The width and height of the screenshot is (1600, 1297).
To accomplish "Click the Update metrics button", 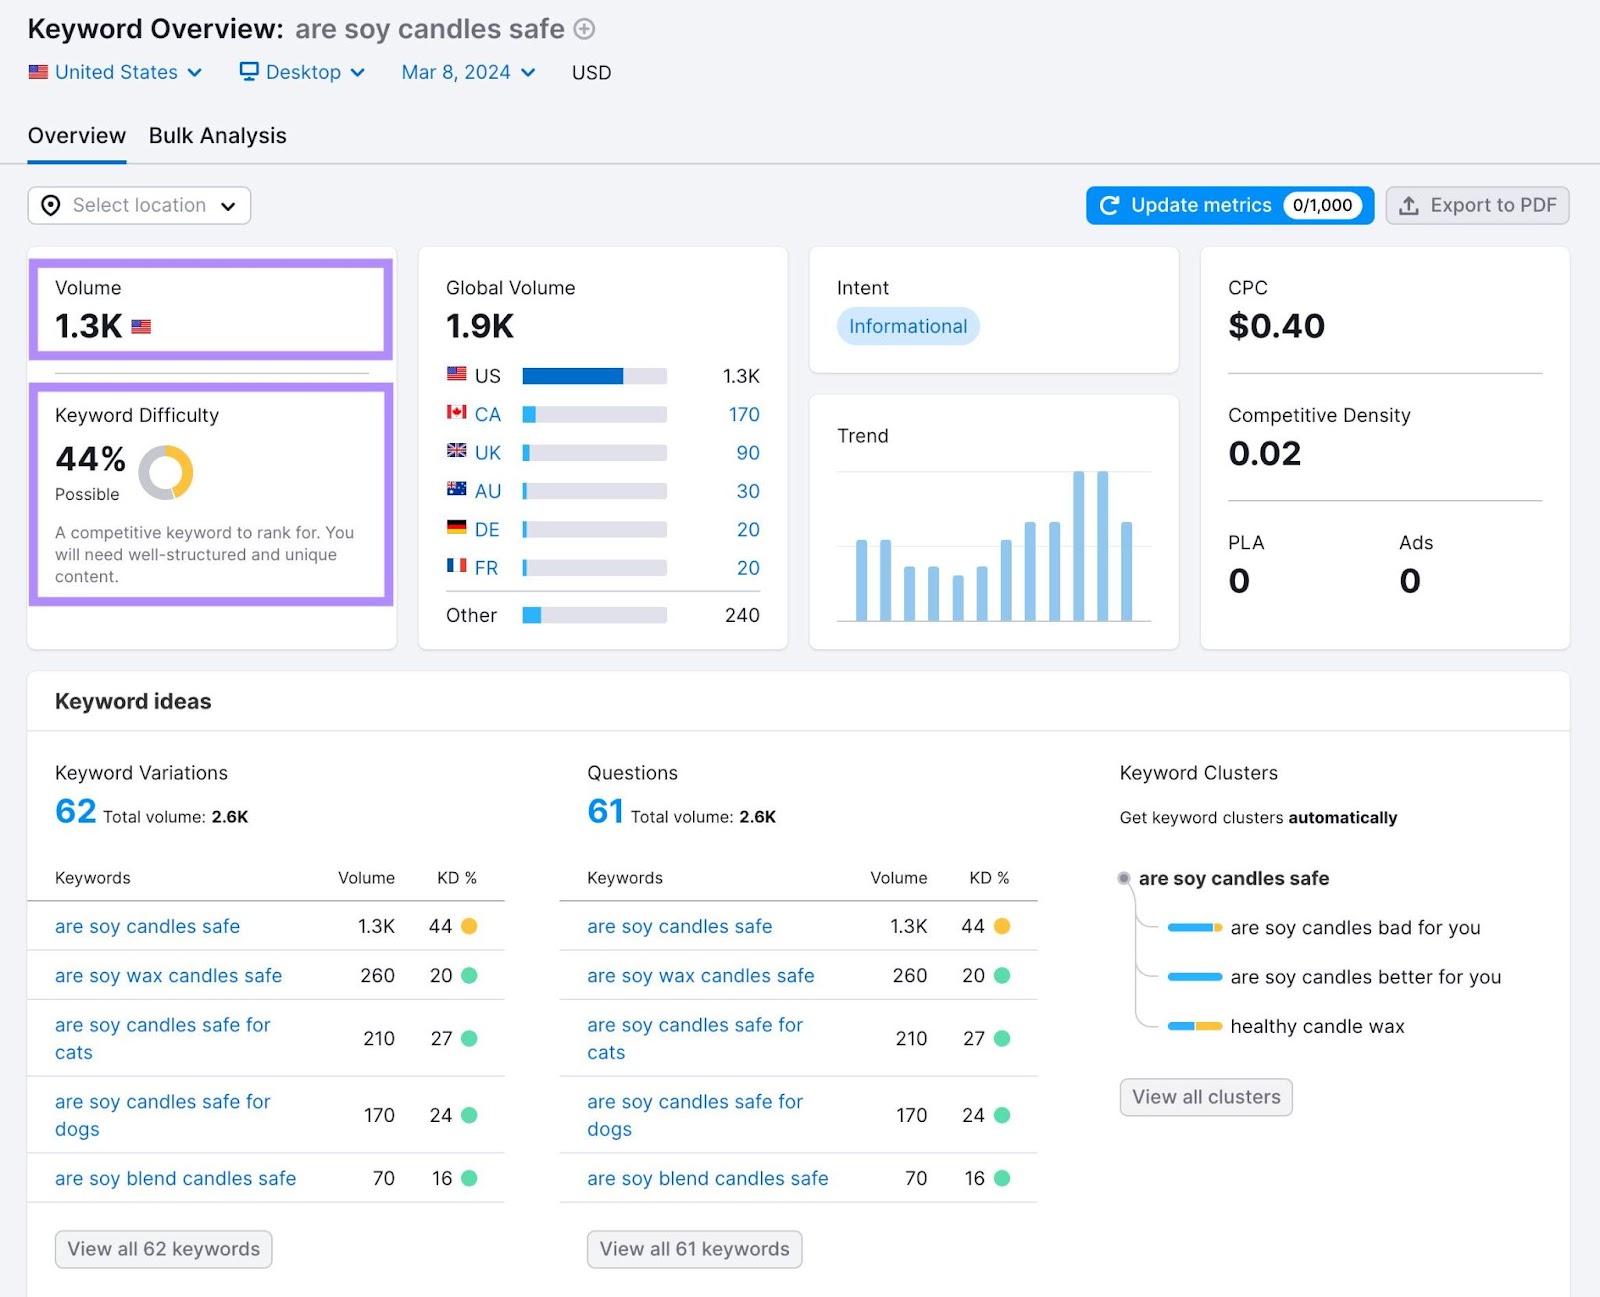I will (x=1230, y=205).
